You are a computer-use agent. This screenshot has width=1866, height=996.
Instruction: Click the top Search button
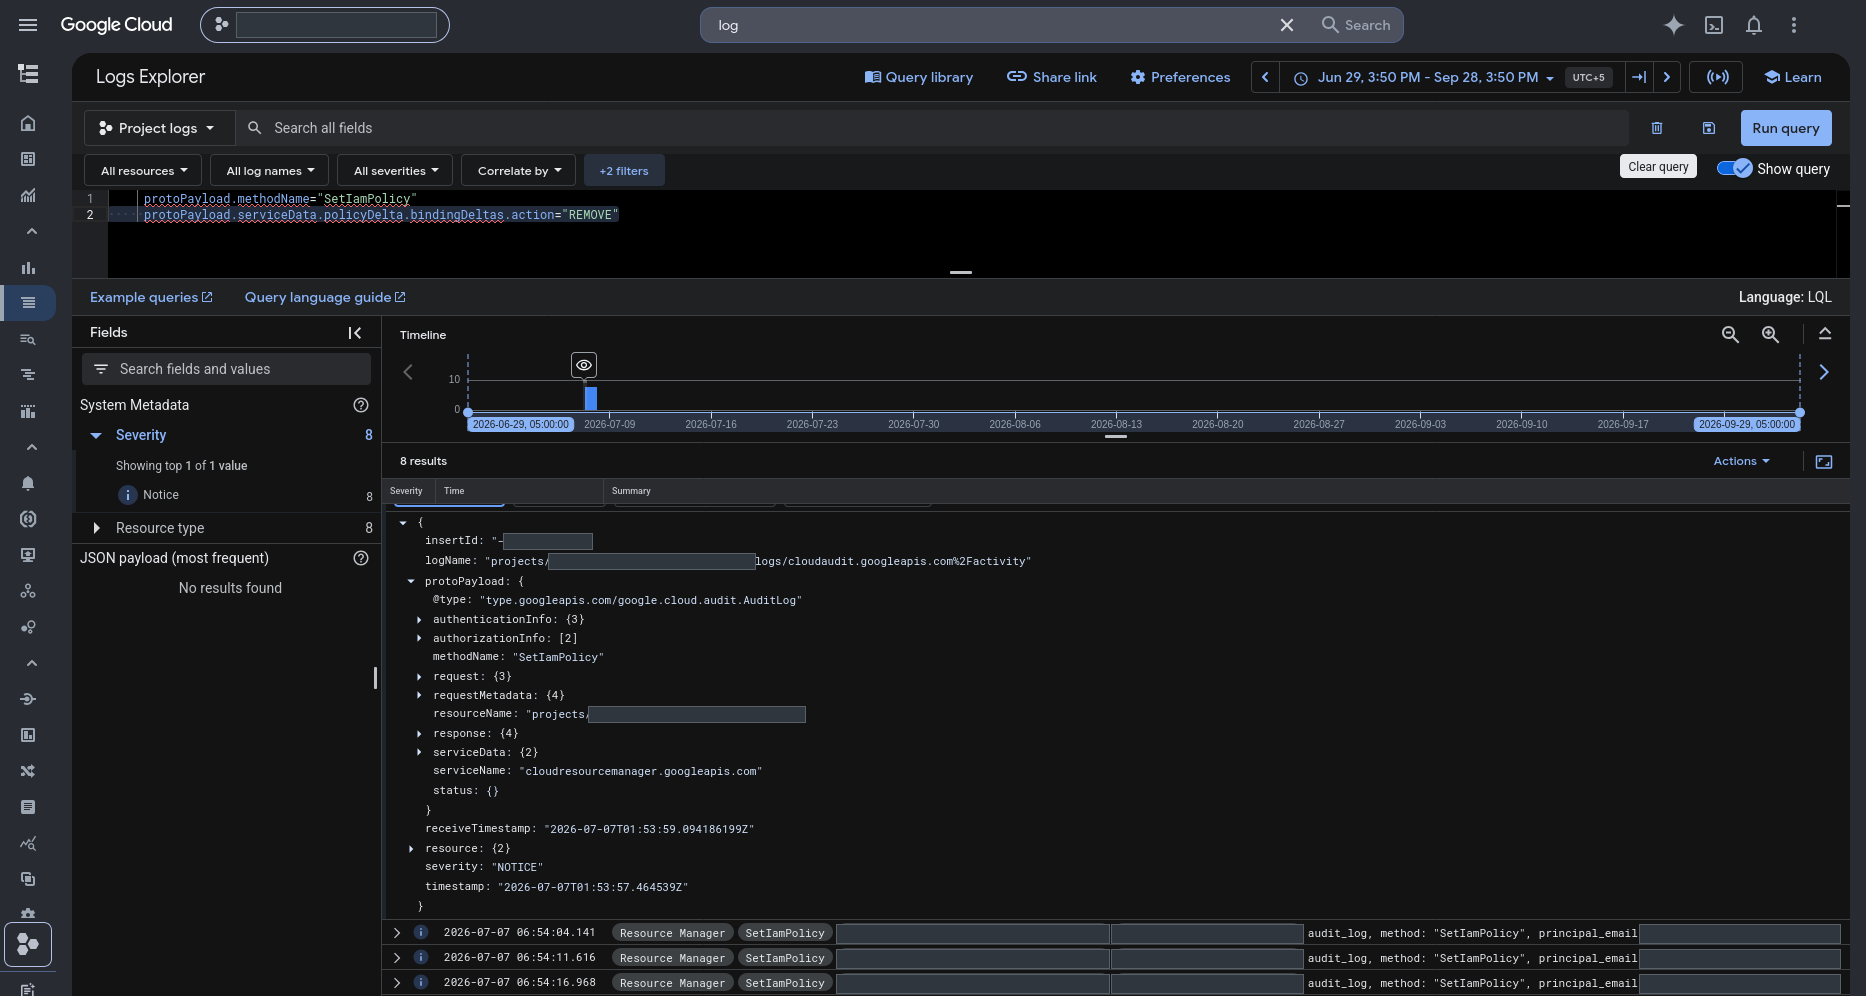(x=1356, y=25)
